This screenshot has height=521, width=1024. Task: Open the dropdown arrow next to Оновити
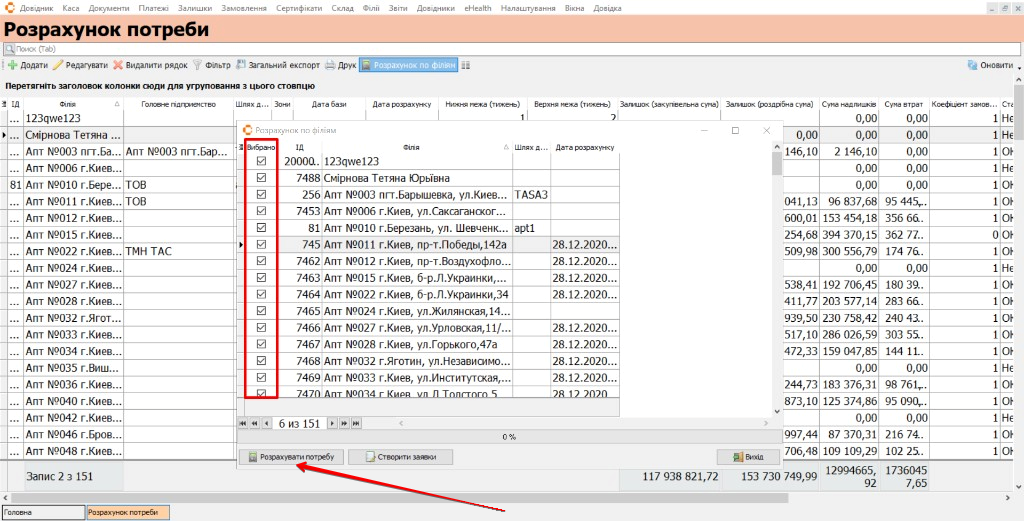pos(1018,66)
